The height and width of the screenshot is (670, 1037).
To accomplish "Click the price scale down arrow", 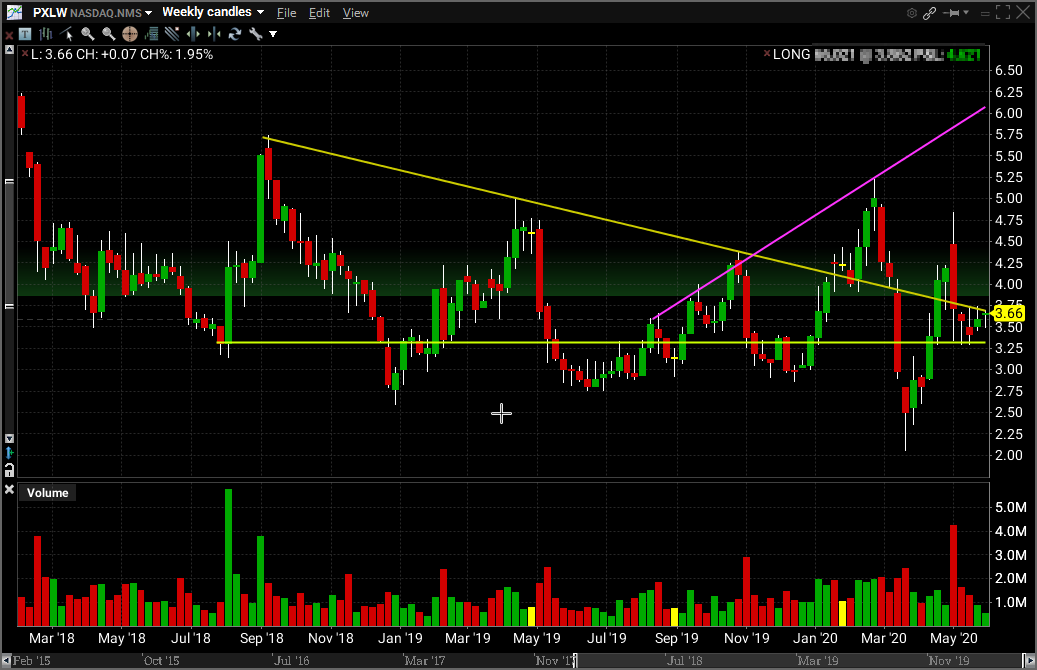I will (x=9, y=439).
